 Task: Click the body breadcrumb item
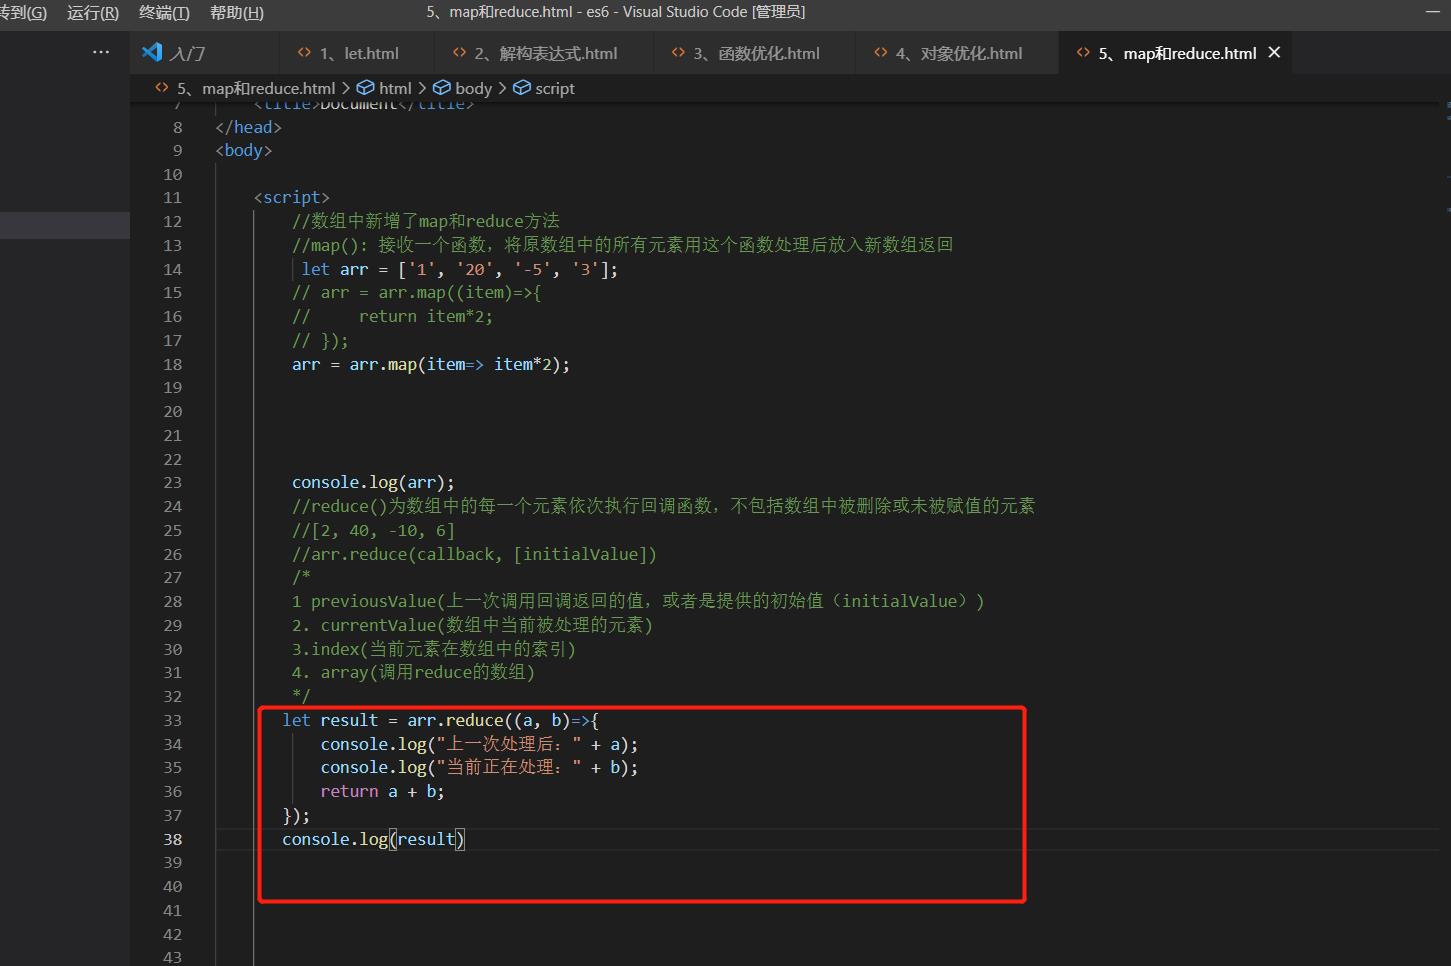pos(473,88)
